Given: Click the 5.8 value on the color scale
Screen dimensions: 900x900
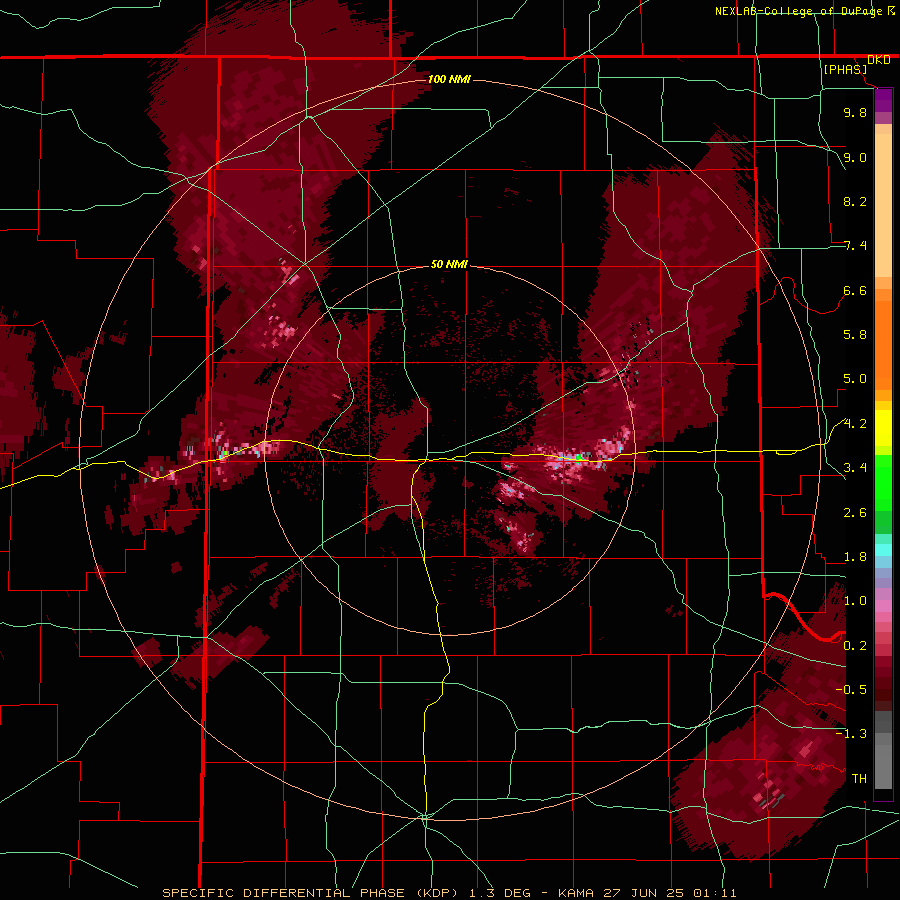Looking at the screenshot, I should tap(855, 335).
